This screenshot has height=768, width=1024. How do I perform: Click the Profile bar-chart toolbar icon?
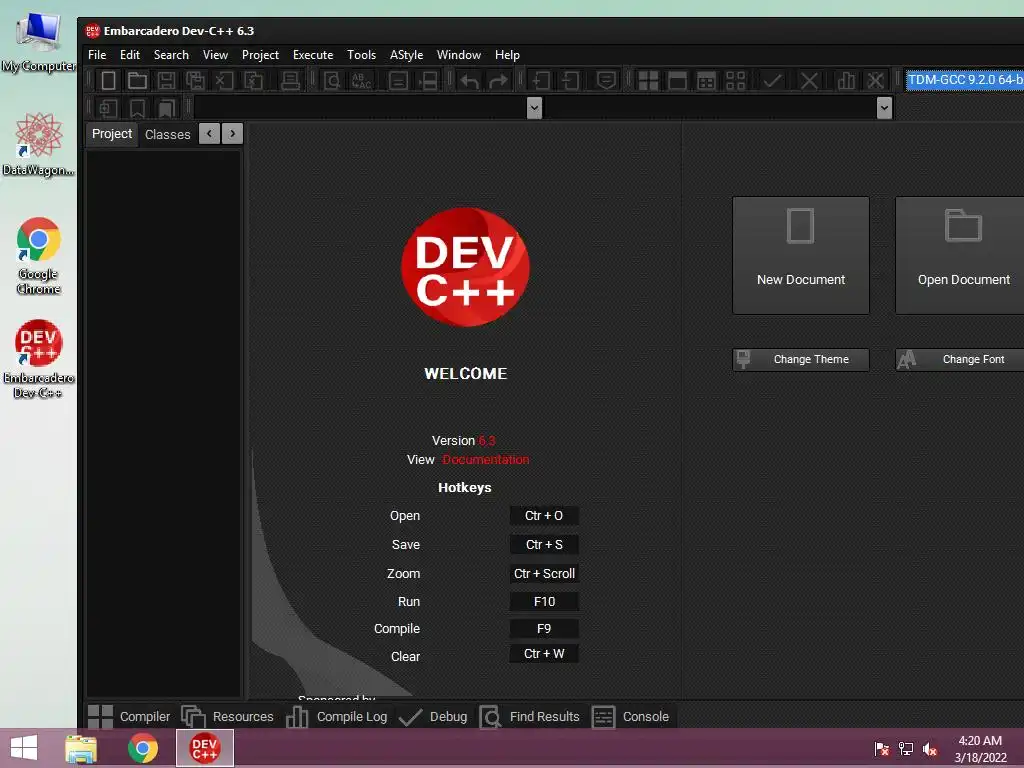pyautogui.click(x=846, y=80)
